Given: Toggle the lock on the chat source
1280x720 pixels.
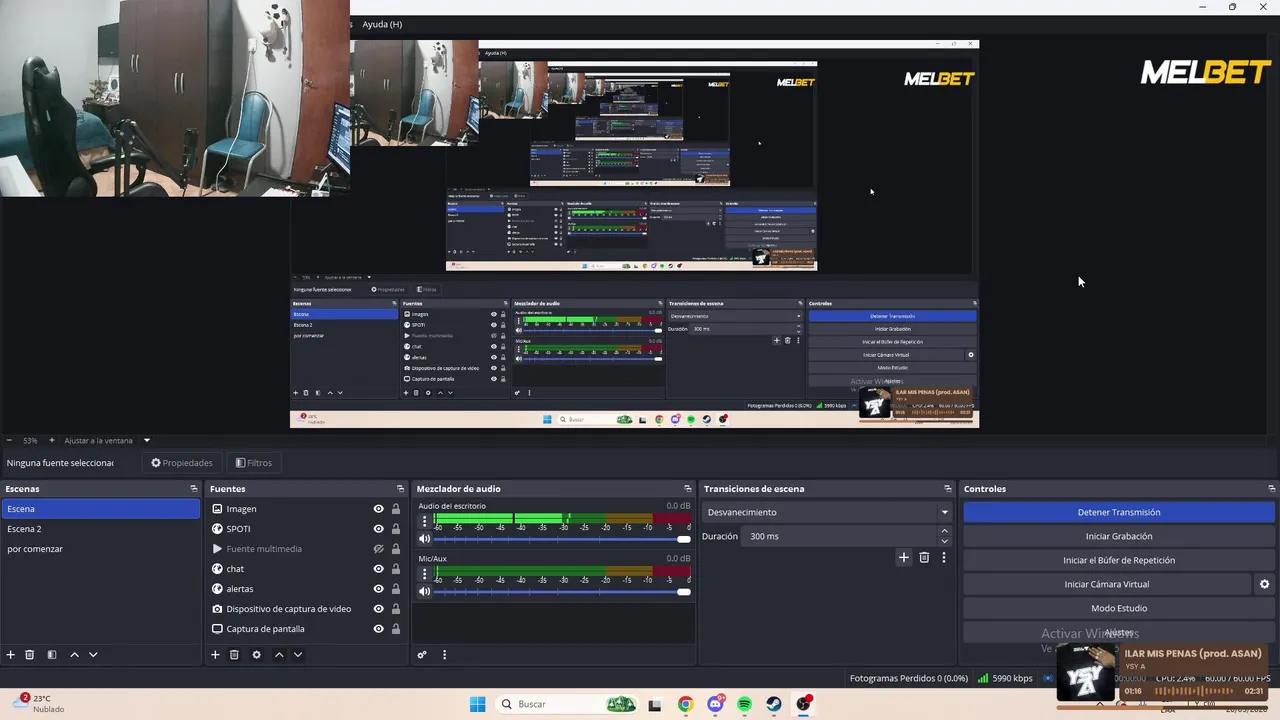Looking at the screenshot, I should tap(396, 569).
